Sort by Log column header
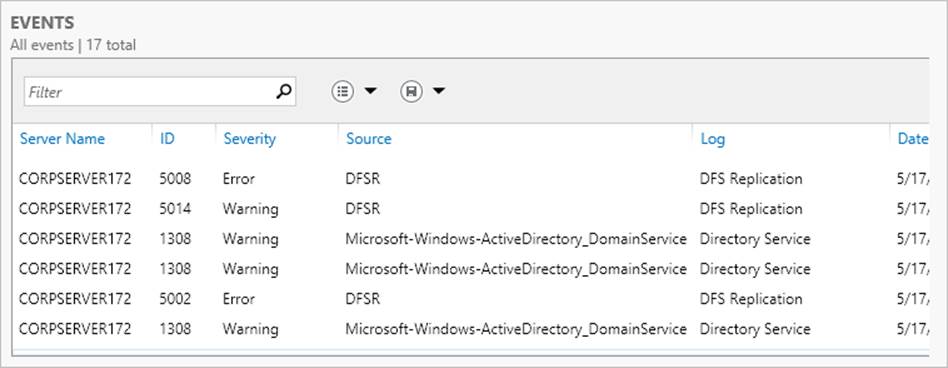 pos(713,140)
